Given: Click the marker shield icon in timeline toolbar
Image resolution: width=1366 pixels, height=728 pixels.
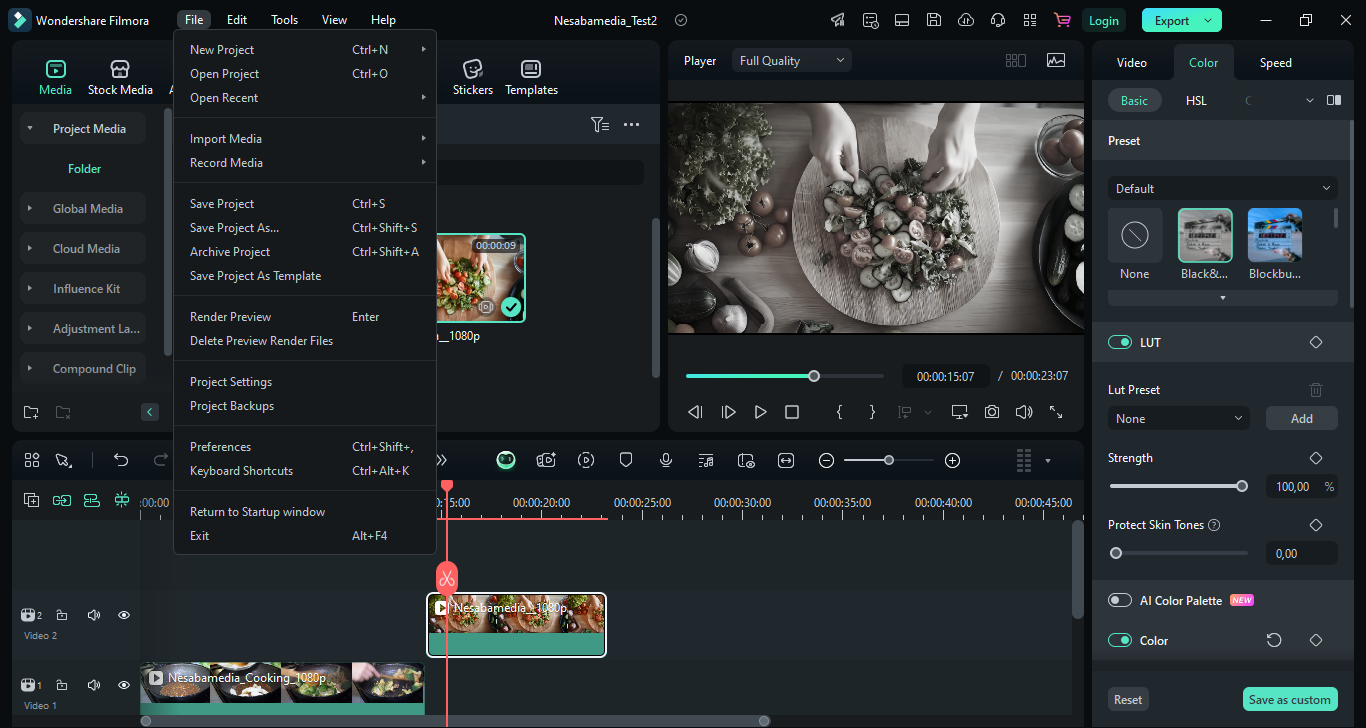Looking at the screenshot, I should pyautogui.click(x=626, y=460).
